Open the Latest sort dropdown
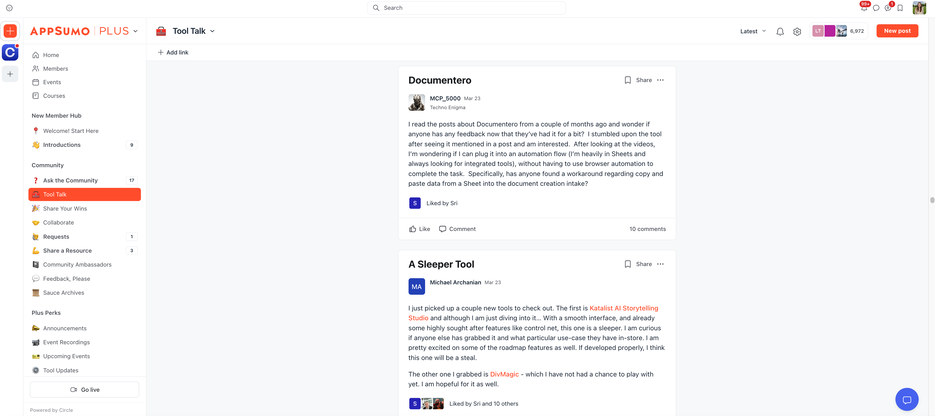Screen dimensions: 935x416 (753, 31)
